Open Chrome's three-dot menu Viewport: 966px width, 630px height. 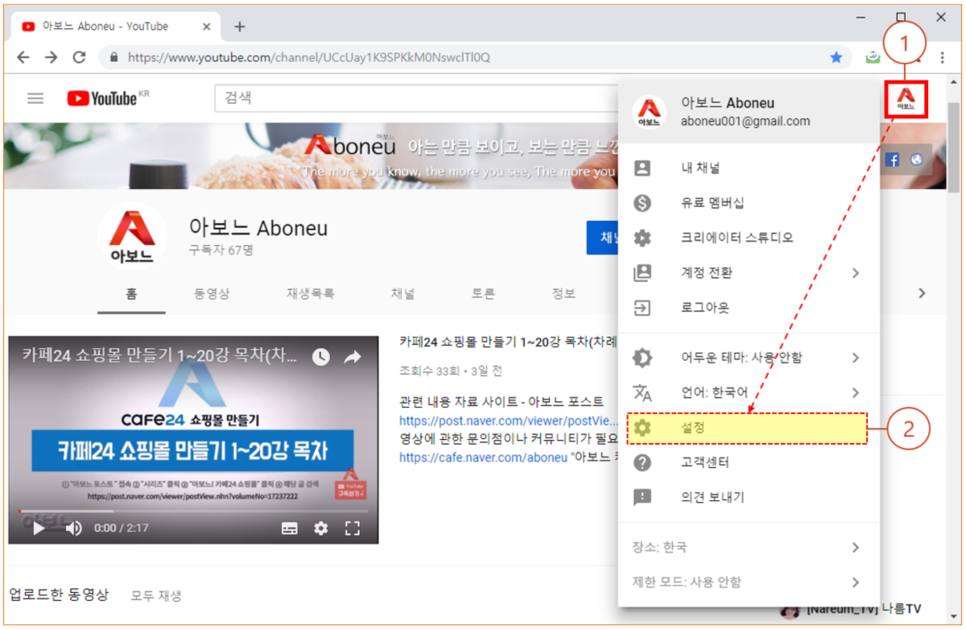[942, 57]
